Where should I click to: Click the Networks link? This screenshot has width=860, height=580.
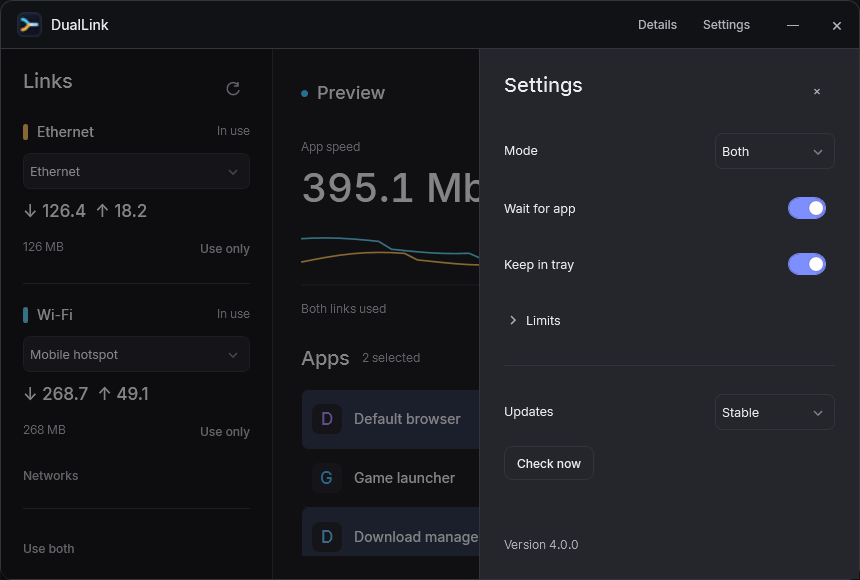(x=50, y=476)
